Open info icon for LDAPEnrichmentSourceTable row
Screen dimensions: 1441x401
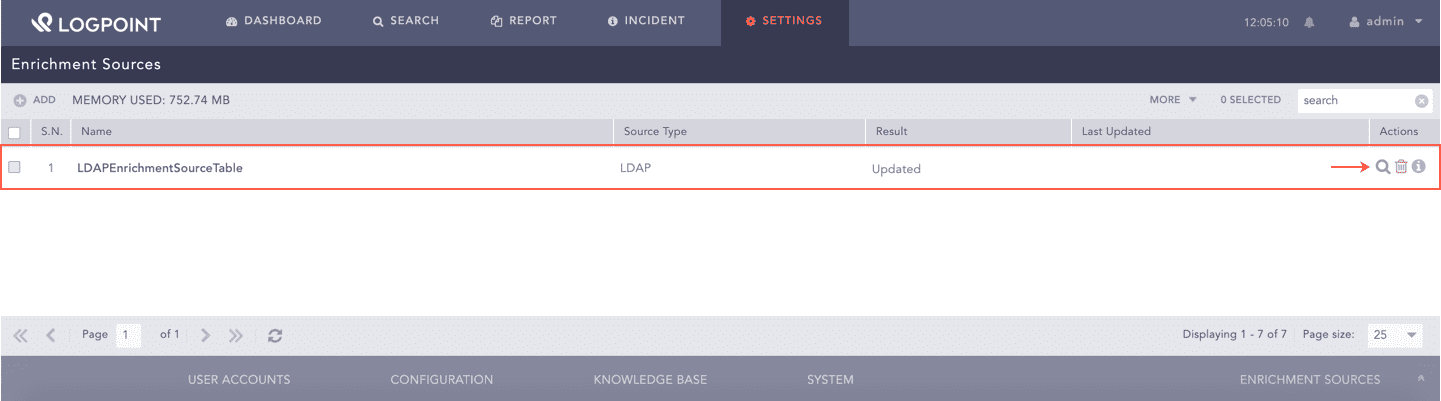[x=1418, y=167]
